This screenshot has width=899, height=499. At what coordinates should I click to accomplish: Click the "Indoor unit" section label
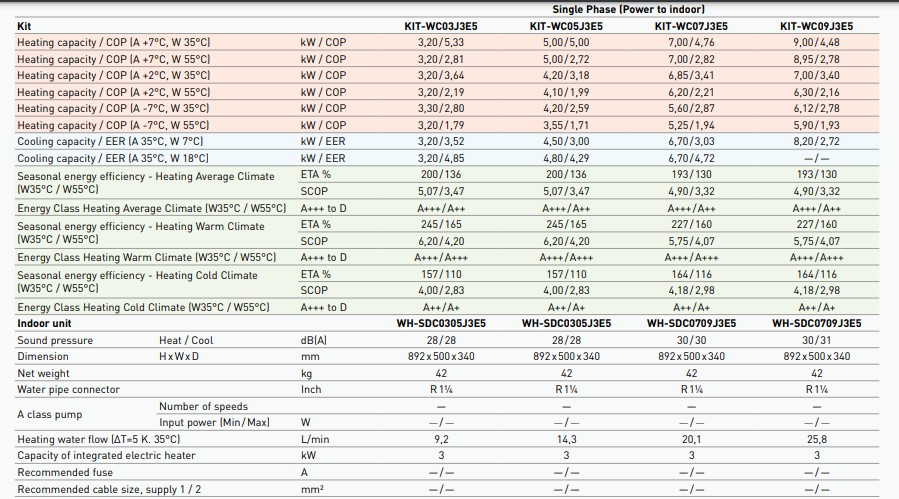coord(44,324)
